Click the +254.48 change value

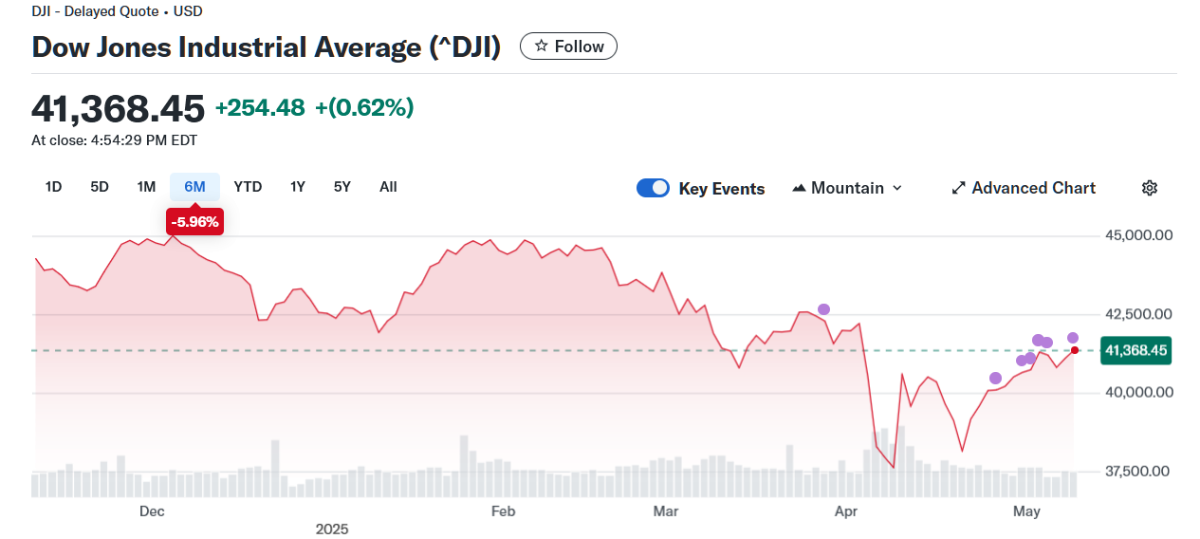(x=260, y=108)
